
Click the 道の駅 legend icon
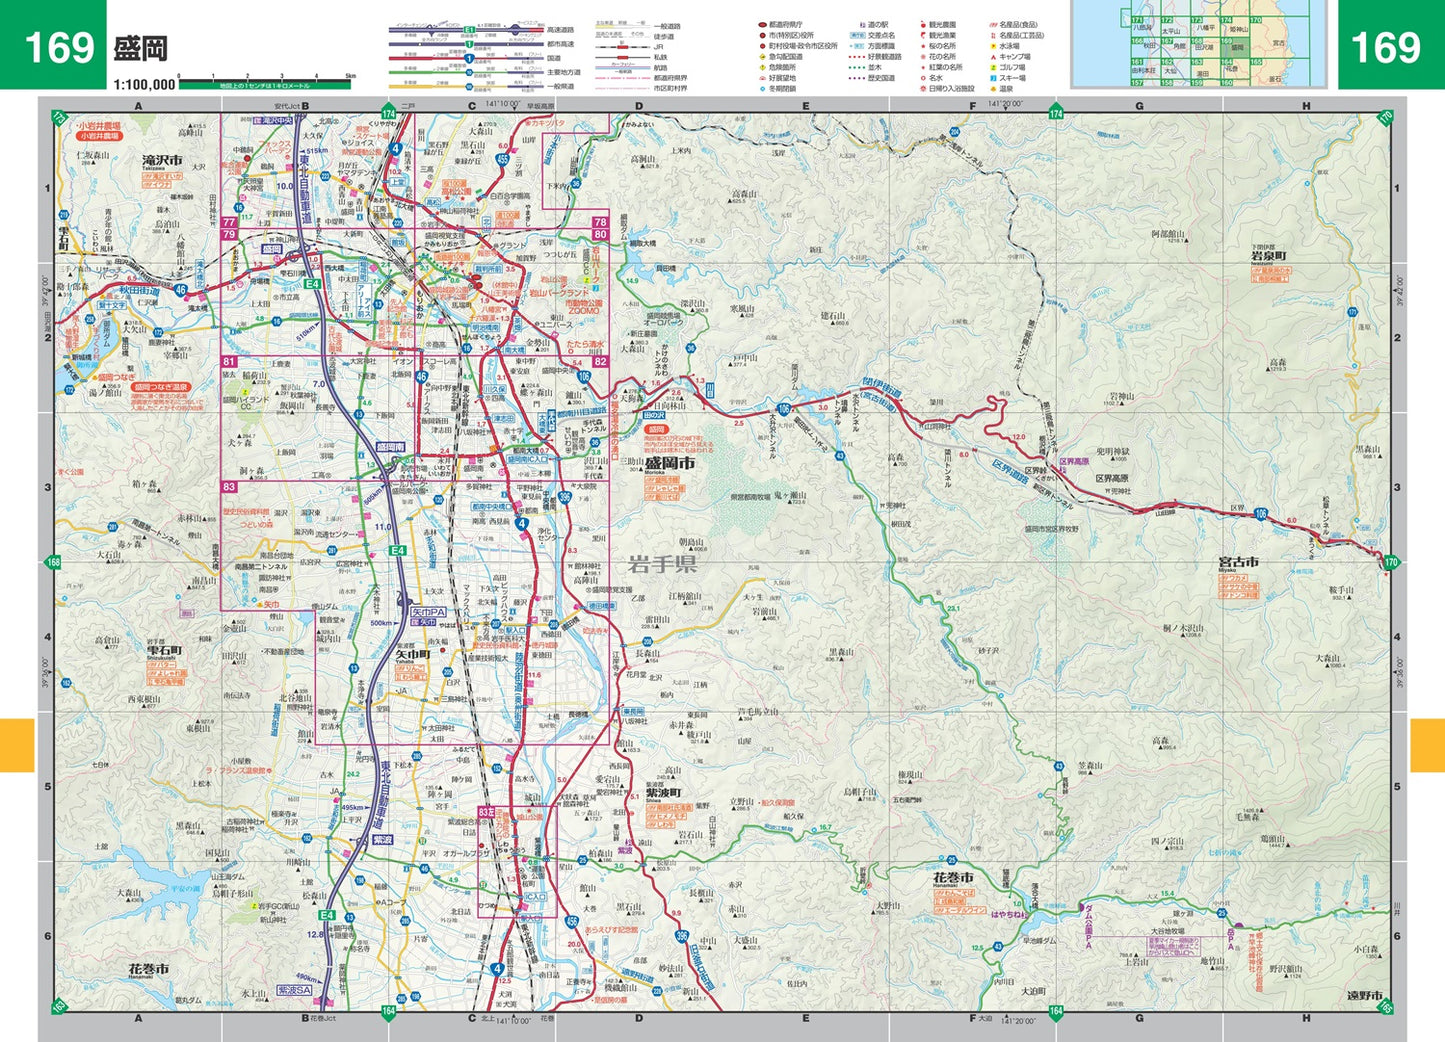[861, 24]
